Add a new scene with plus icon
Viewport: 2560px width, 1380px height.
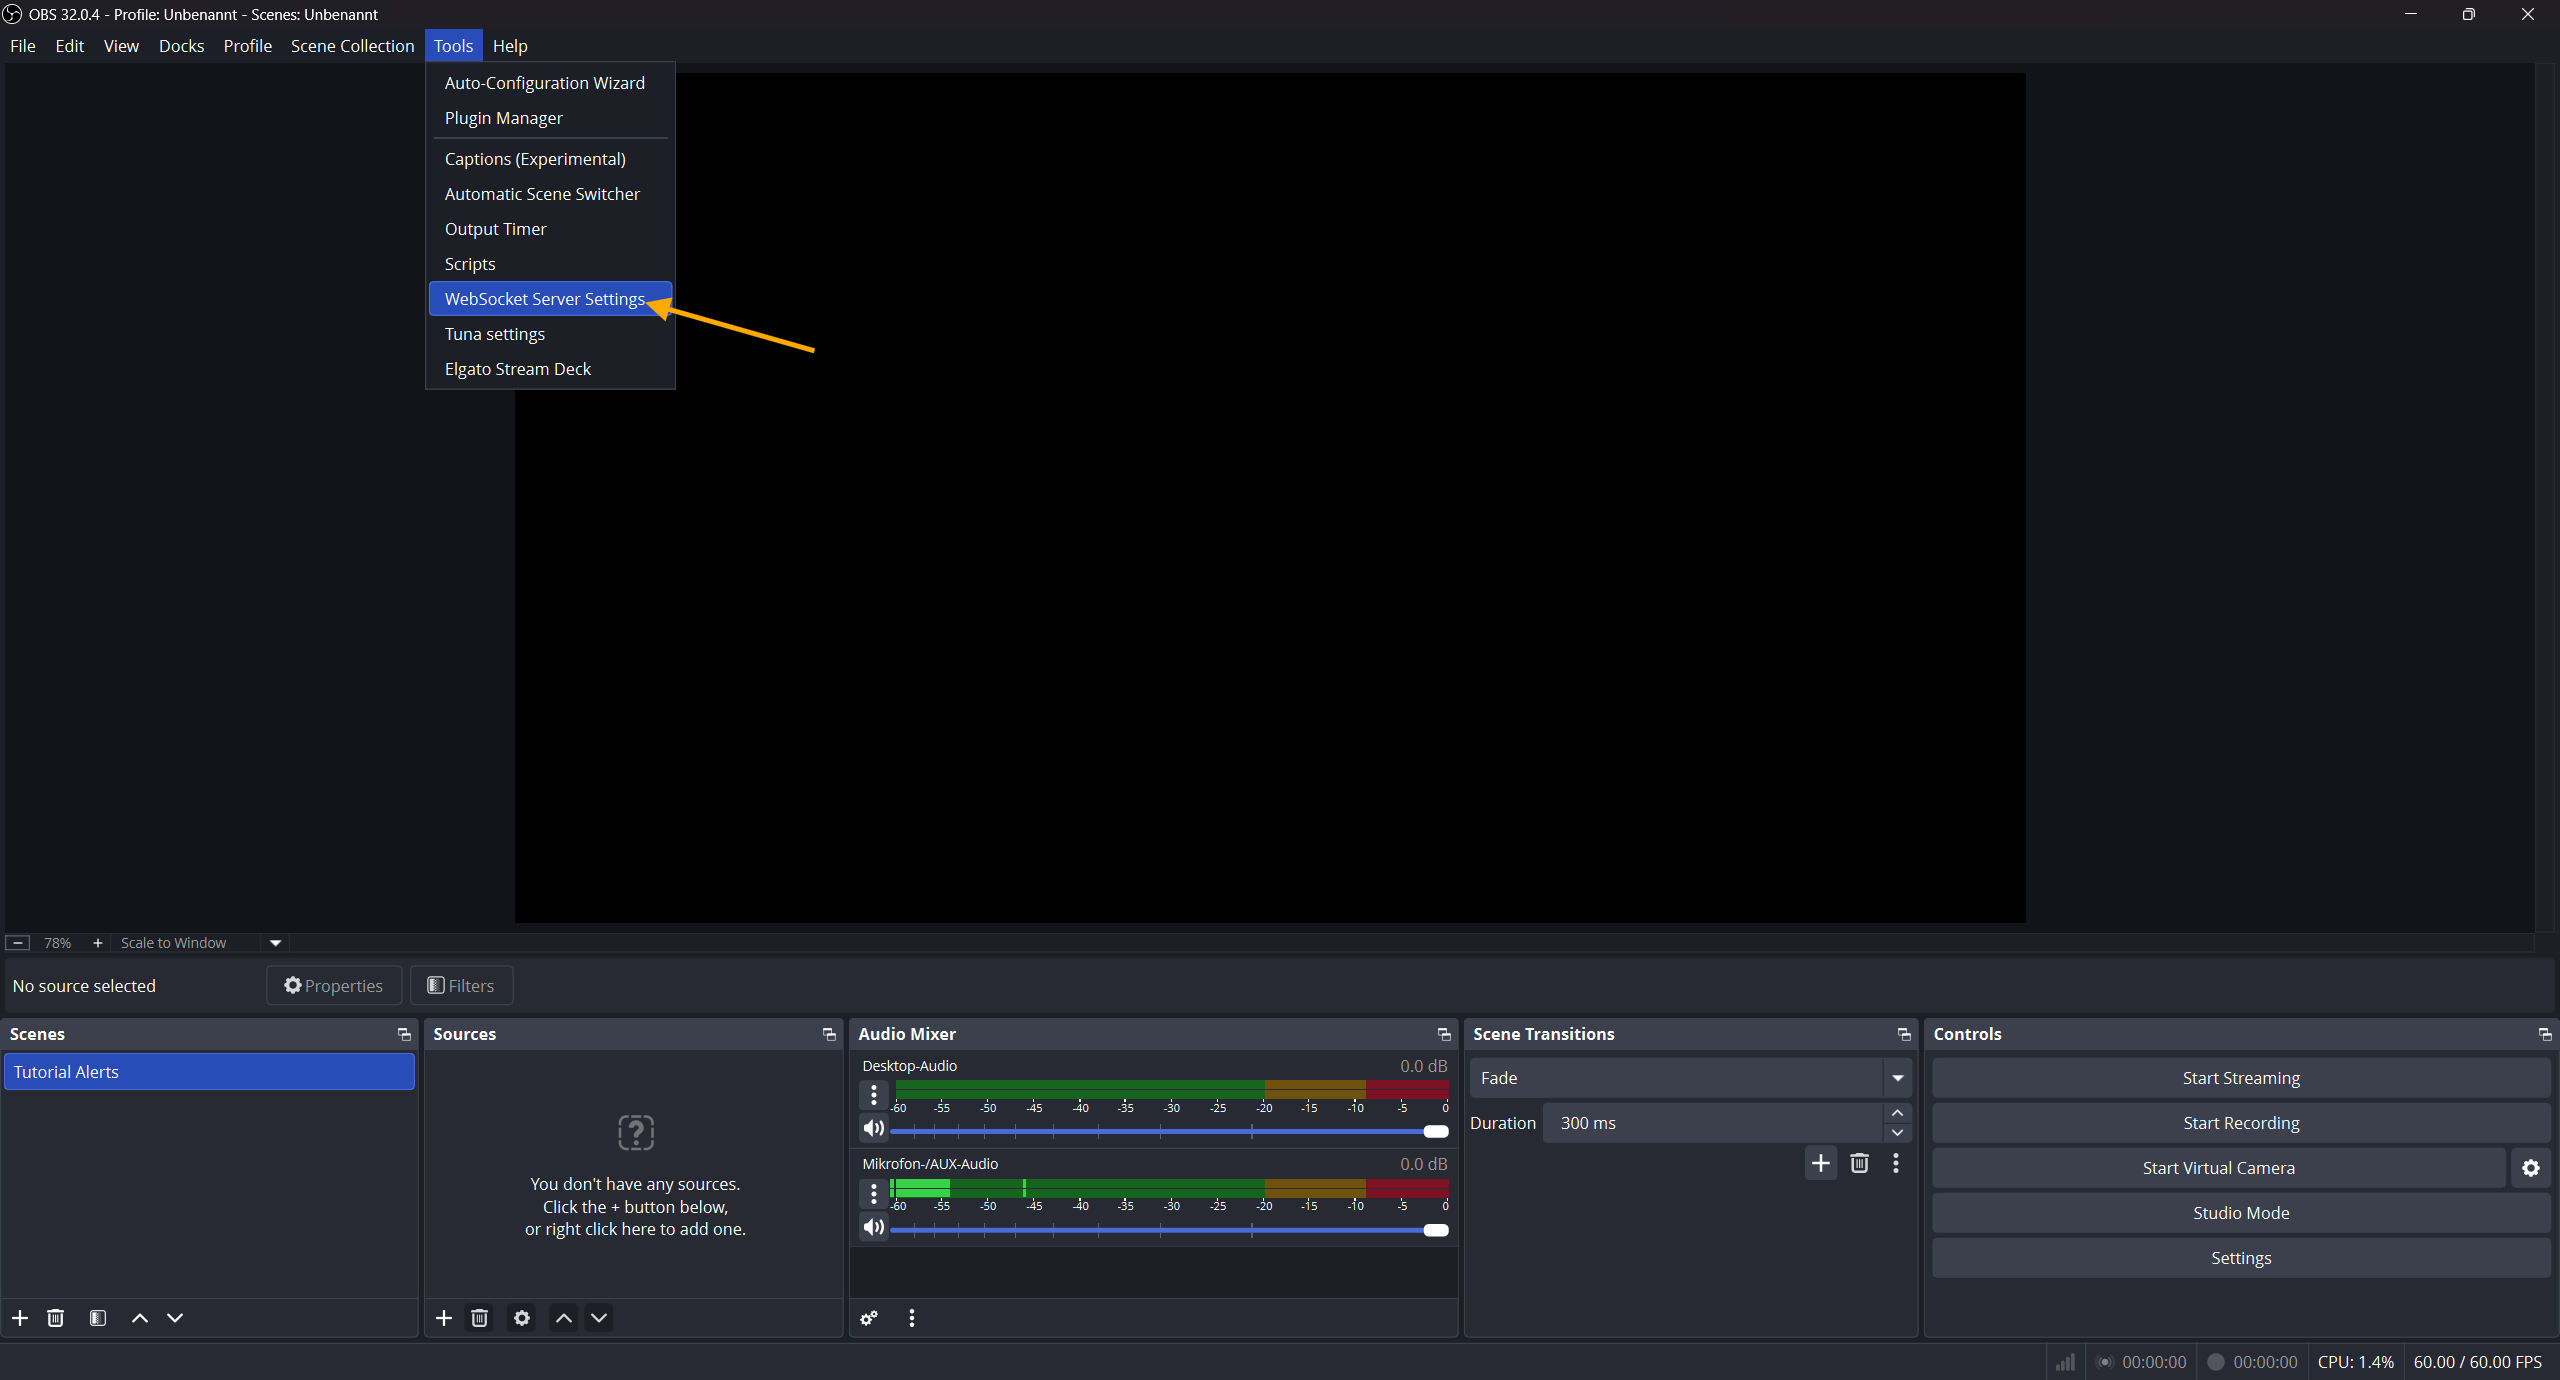pyautogui.click(x=20, y=1318)
